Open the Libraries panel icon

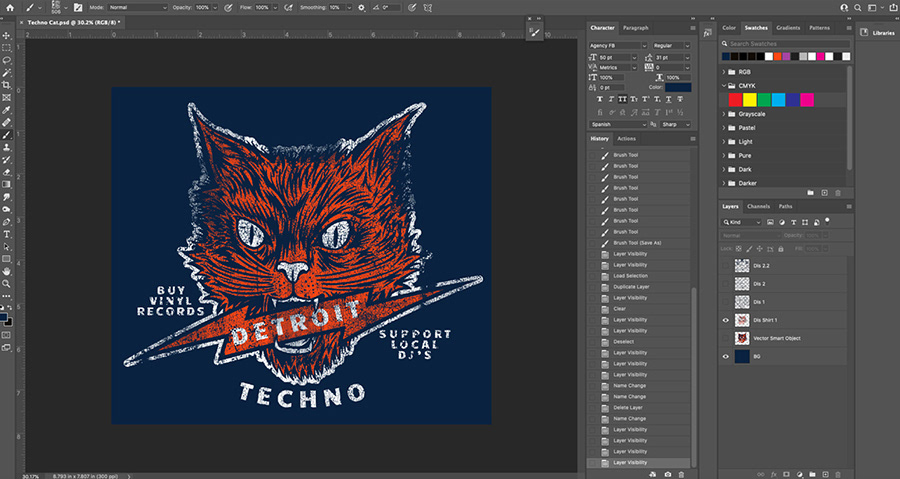[x=864, y=33]
